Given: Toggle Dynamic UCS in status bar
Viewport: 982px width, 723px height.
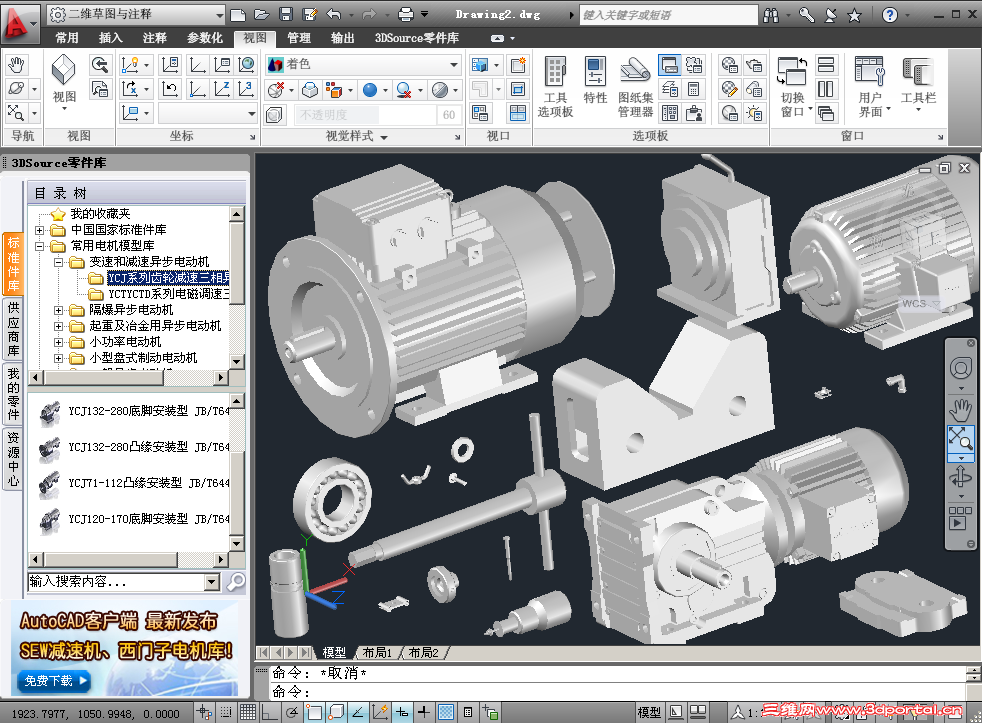Looking at the screenshot, I should tap(380, 712).
